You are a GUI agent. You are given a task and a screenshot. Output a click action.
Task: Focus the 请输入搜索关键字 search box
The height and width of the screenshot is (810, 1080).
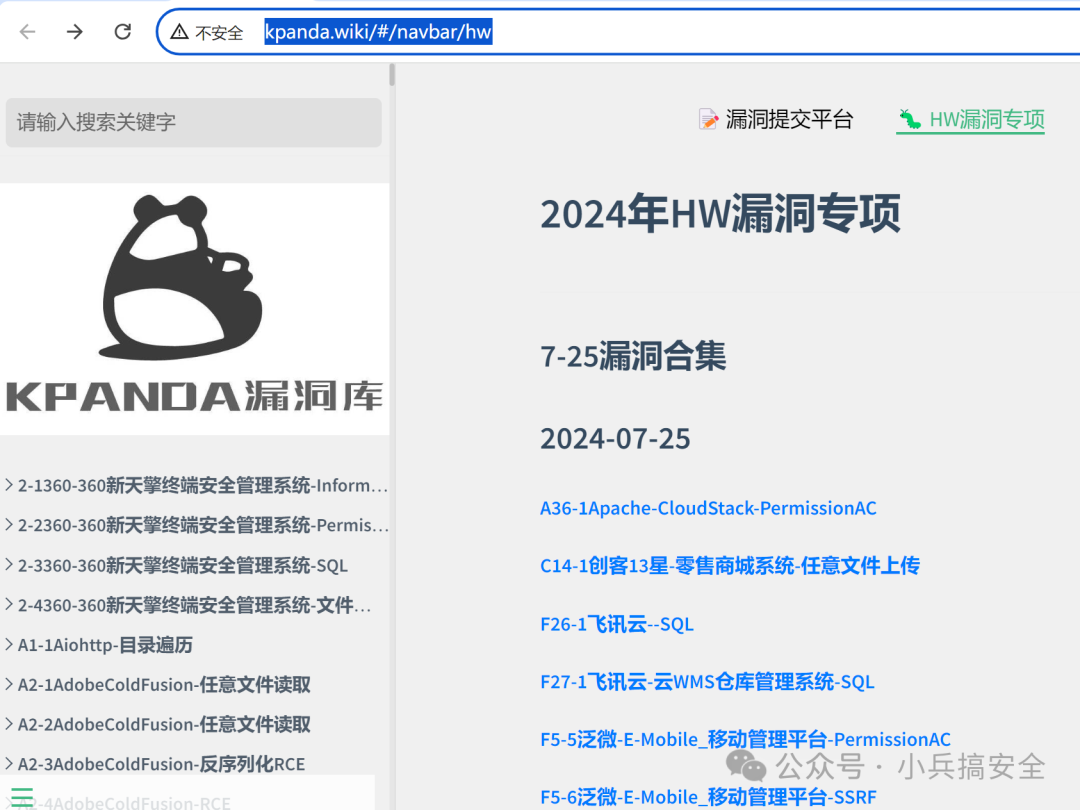pos(194,123)
